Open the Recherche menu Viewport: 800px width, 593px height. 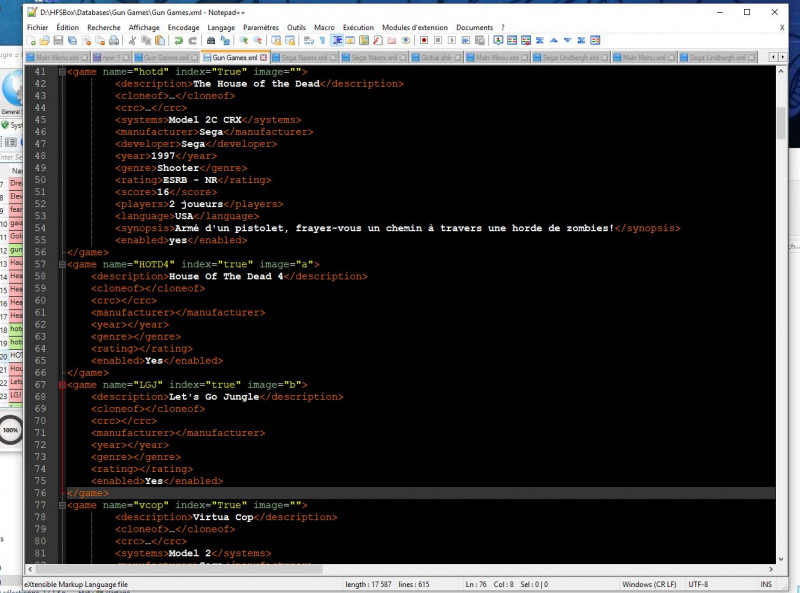click(x=104, y=28)
